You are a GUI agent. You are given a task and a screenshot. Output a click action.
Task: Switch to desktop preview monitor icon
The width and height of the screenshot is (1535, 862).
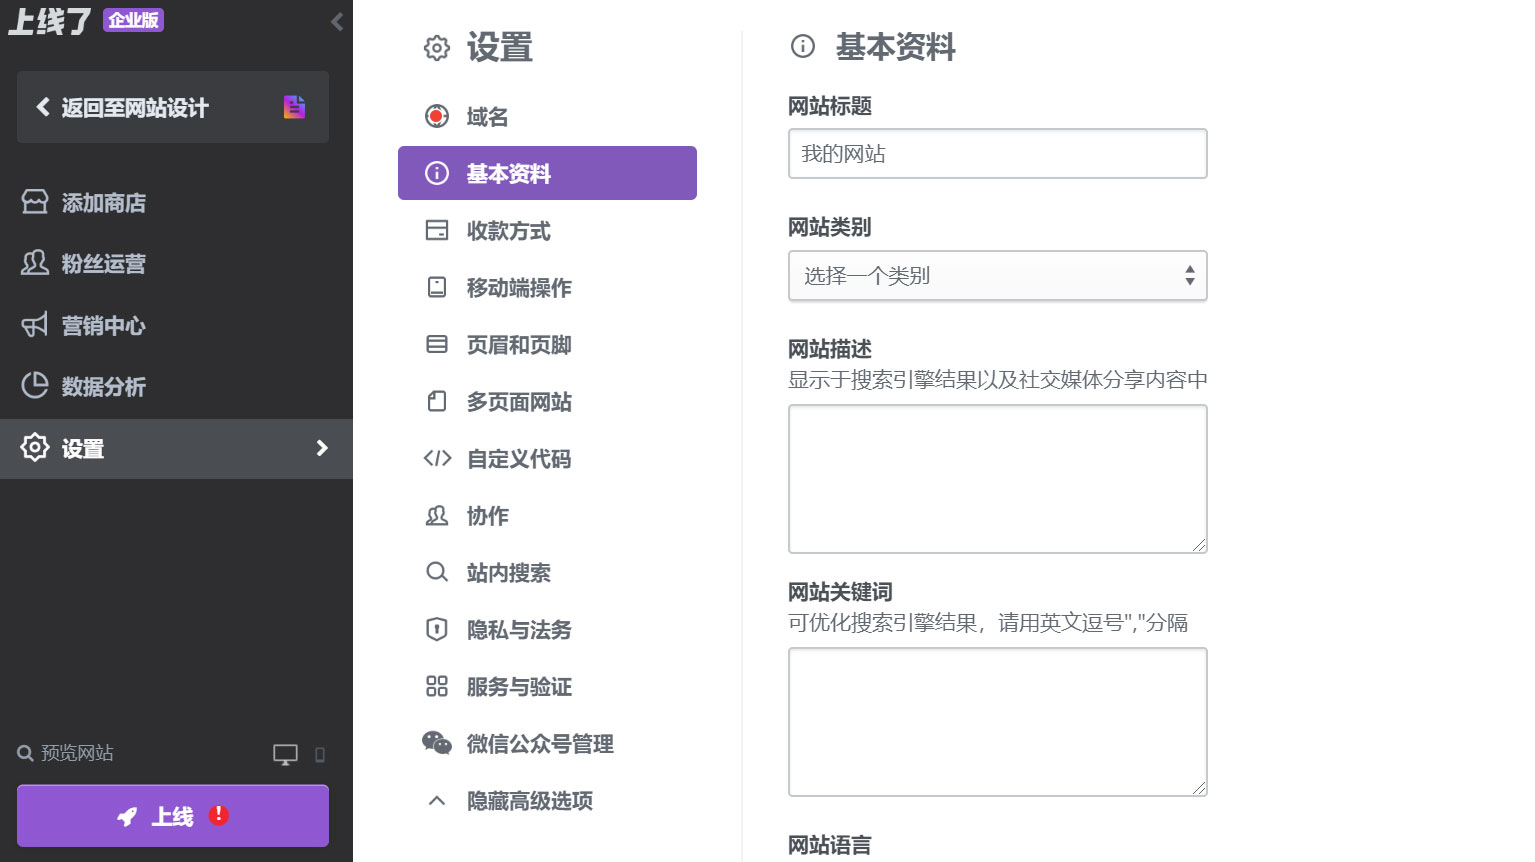[x=284, y=754]
